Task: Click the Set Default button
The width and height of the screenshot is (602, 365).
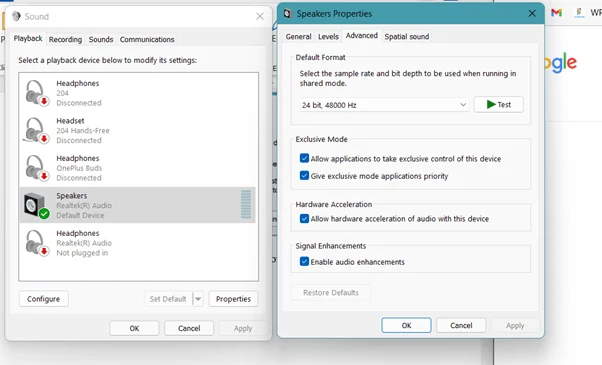Action: 168,299
